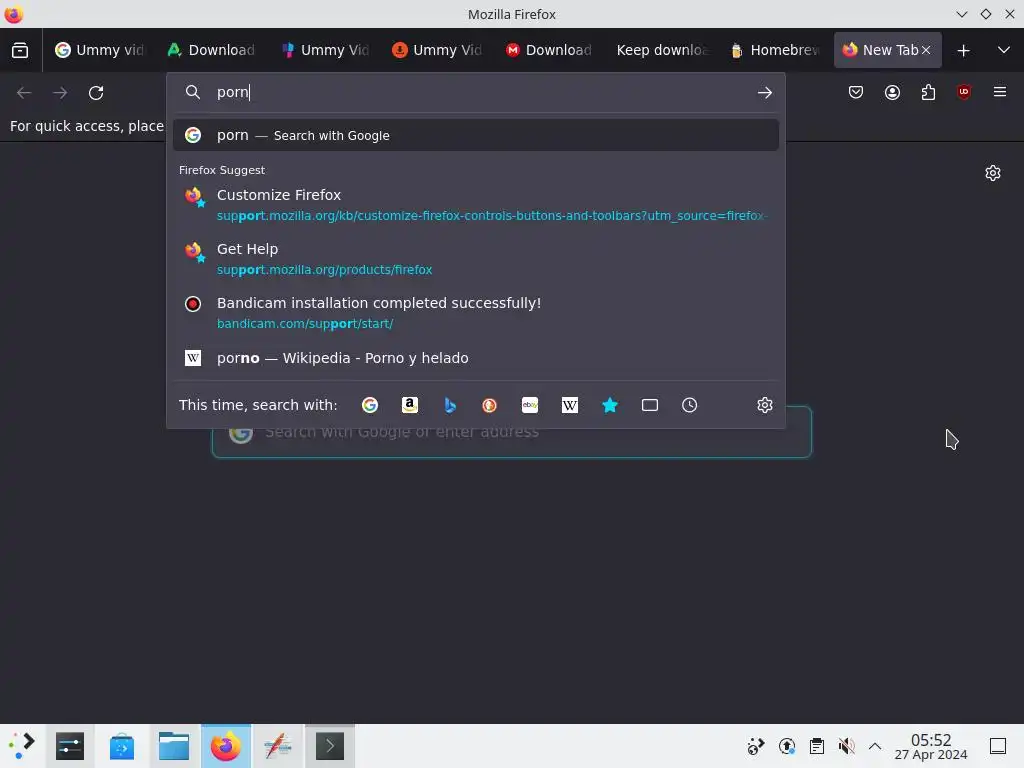Open Get Help support suggestion
Image resolution: width=1024 pixels, height=768 pixels.
[475, 259]
